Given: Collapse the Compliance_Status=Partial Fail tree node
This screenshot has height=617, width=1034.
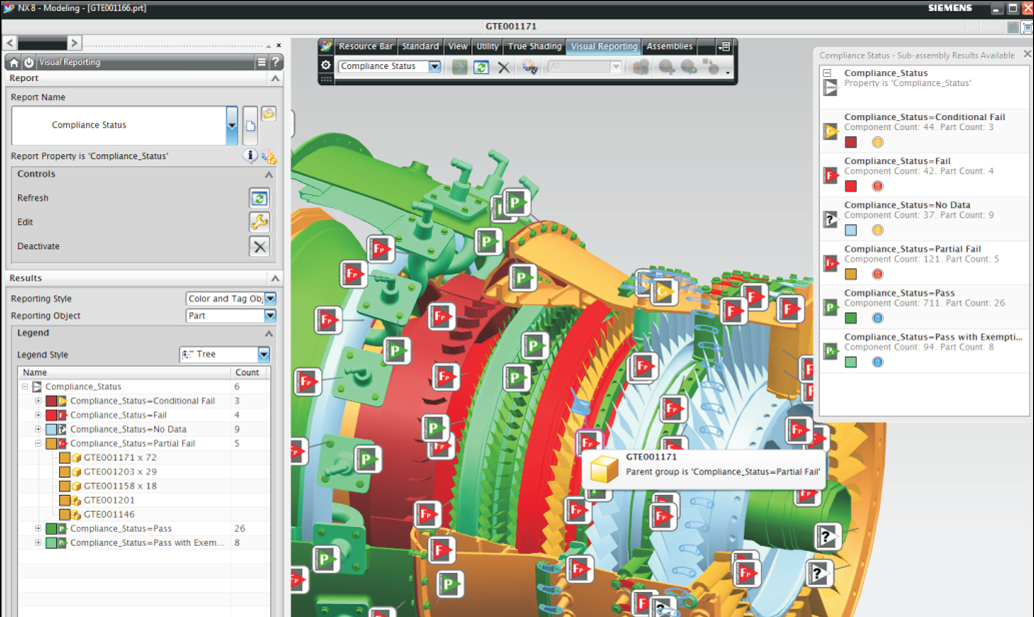Looking at the screenshot, I should 39,443.
